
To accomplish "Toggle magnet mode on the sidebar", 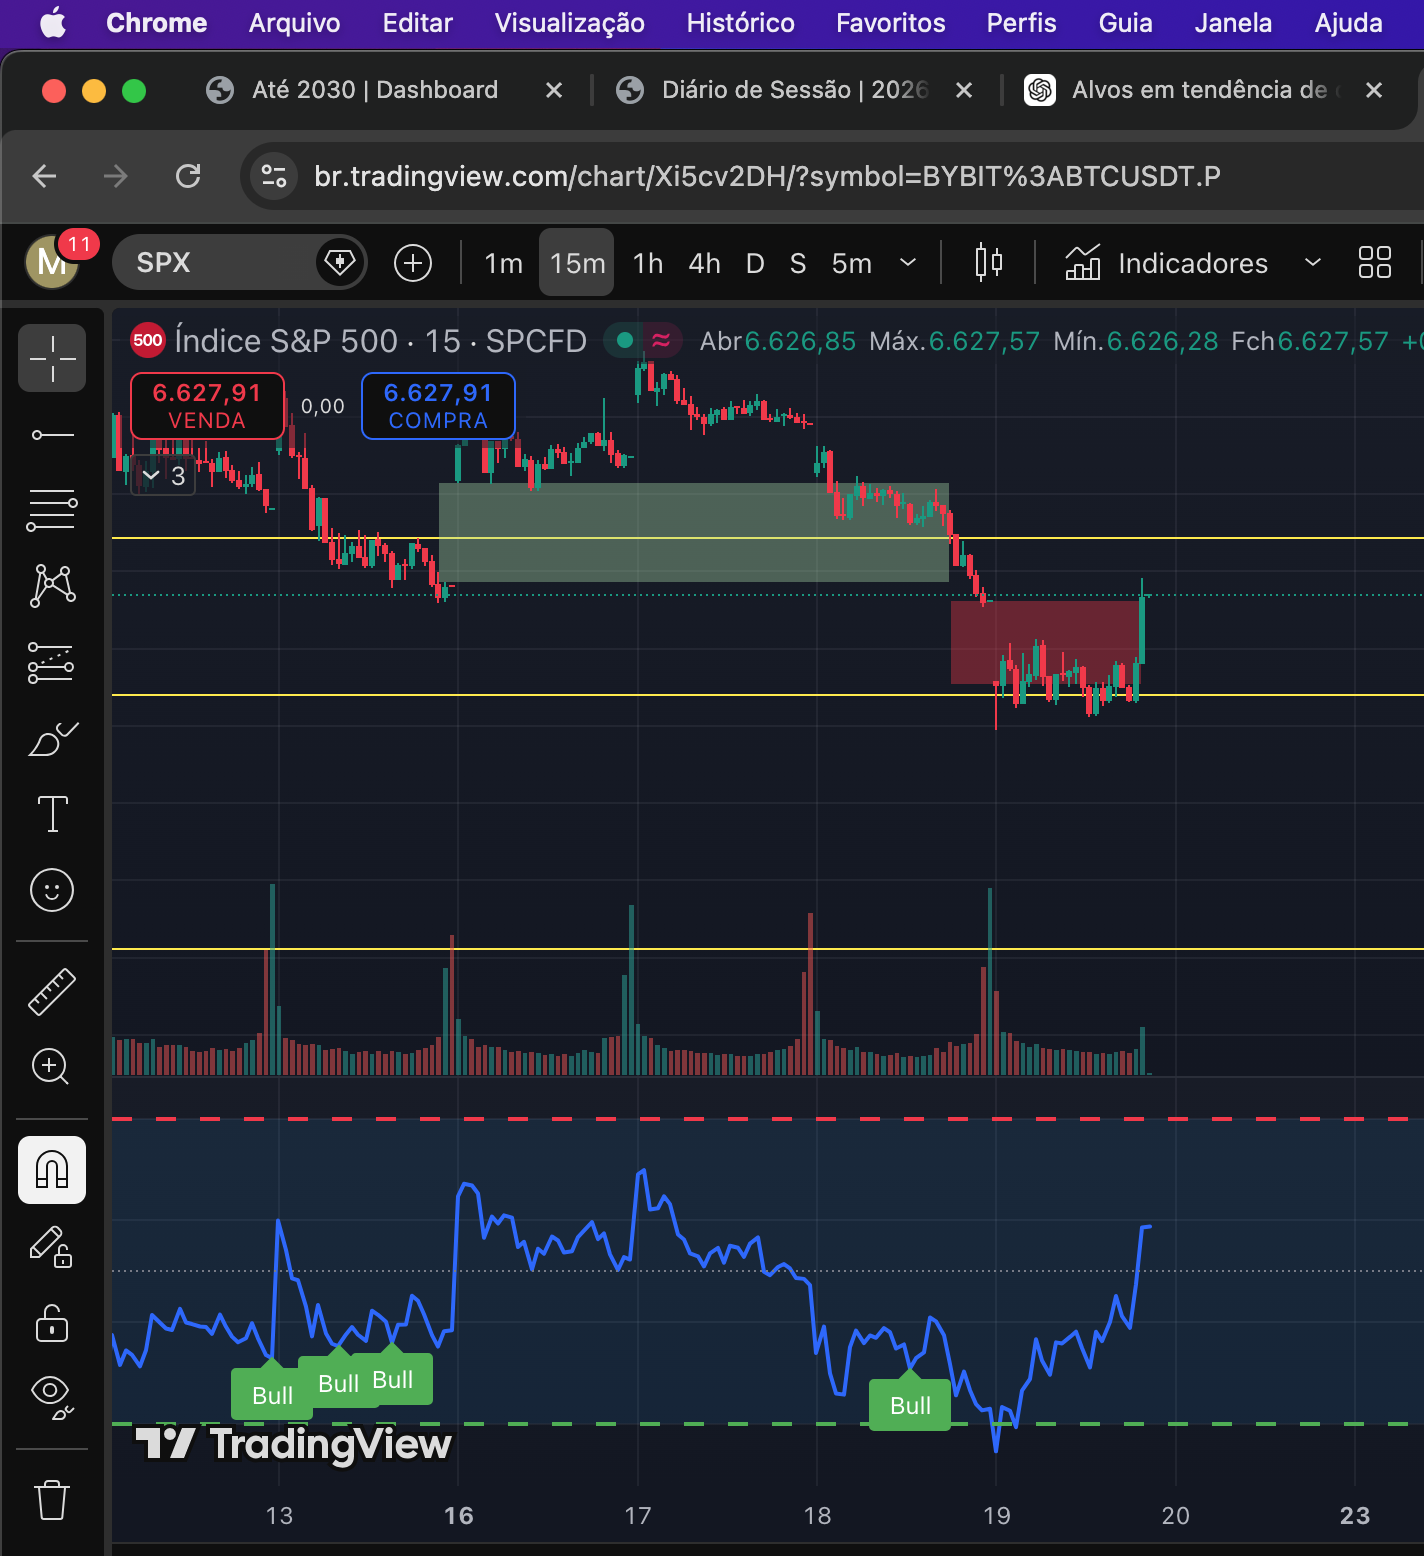I will [52, 1170].
